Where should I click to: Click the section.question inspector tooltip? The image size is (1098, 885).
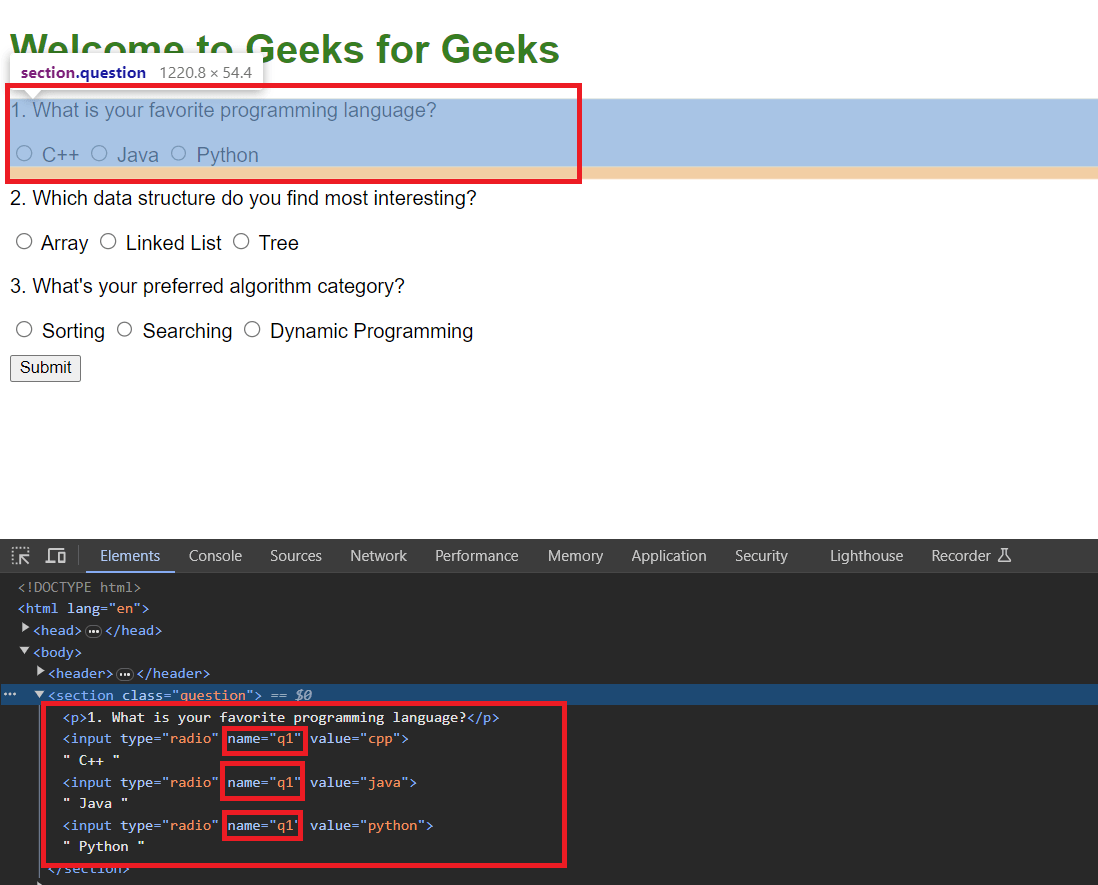point(136,73)
